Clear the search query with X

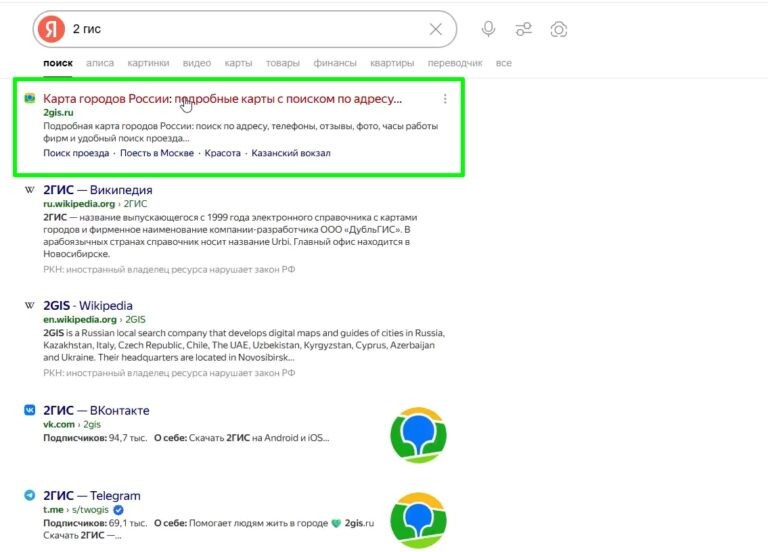[435, 29]
